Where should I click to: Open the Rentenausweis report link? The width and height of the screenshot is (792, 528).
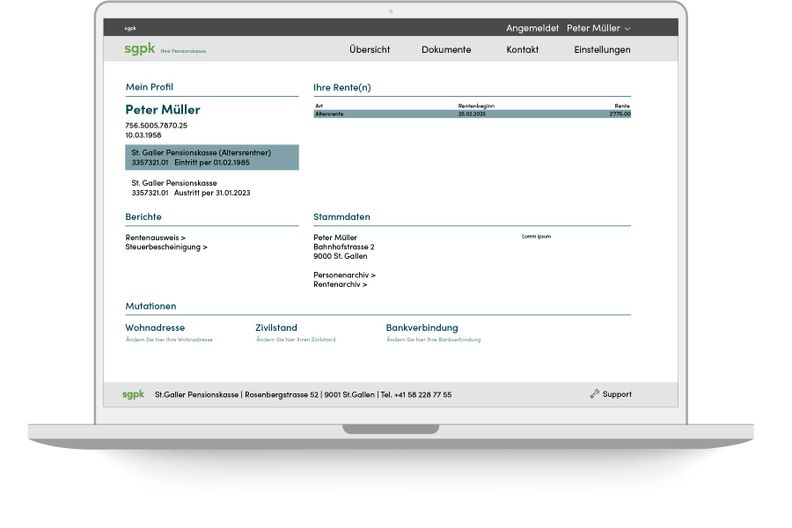tap(155, 237)
